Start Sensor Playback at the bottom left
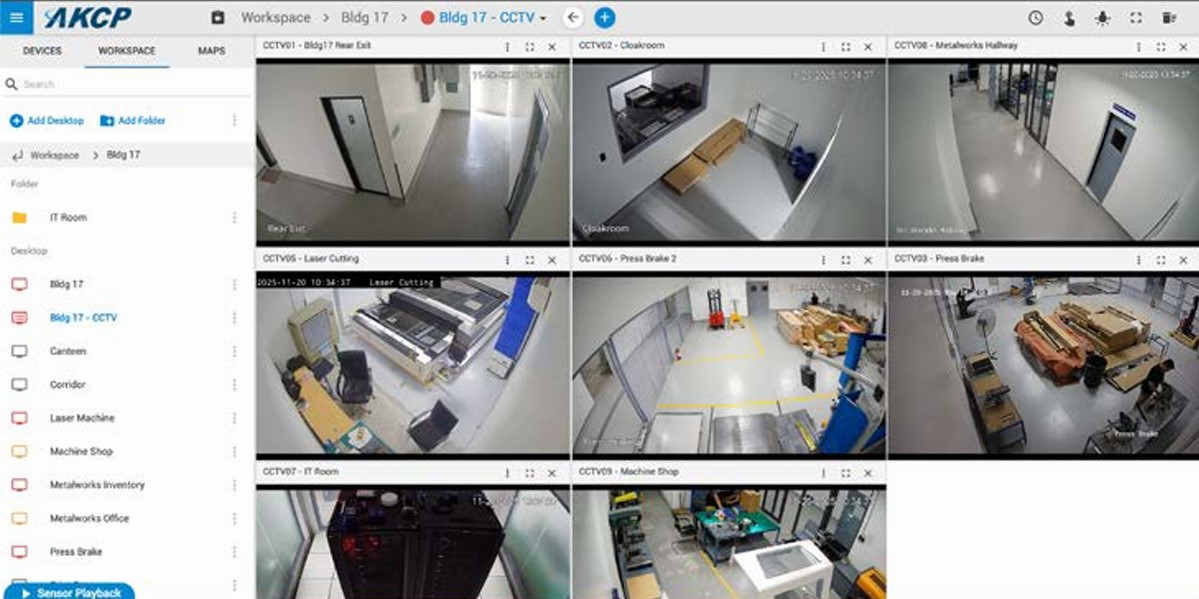This screenshot has height=599, width=1199. click(69, 592)
